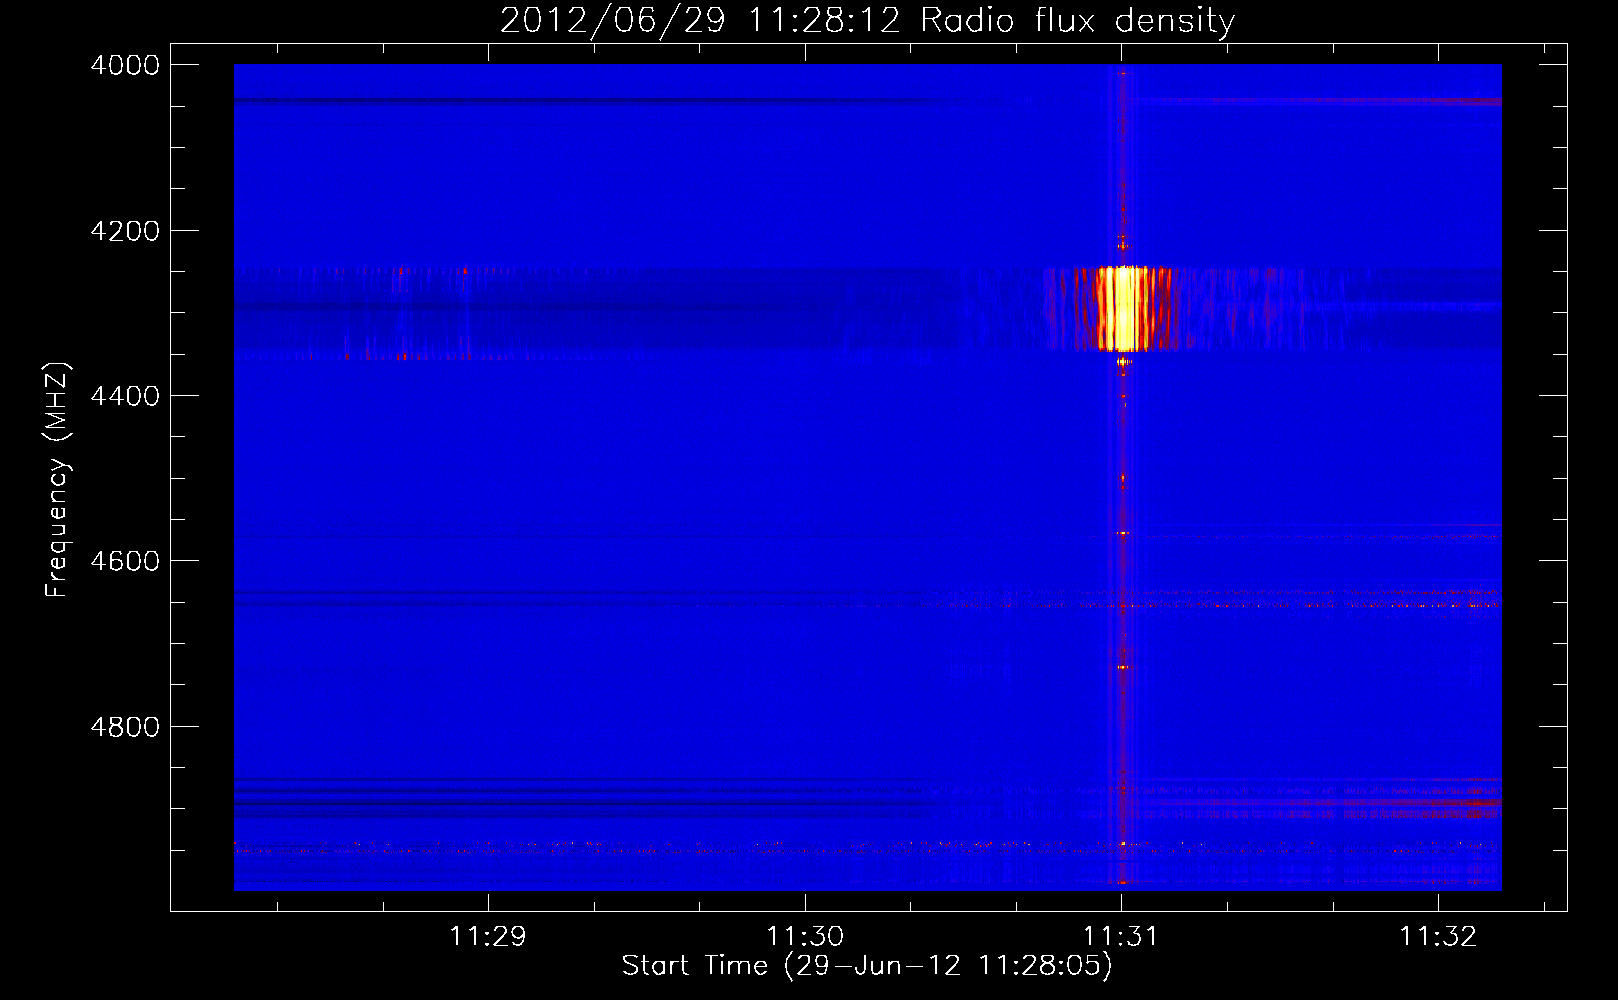Click the 11:32 time tick label
The width and height of the screenshot is (1618, 1000).
(x=1438, y=936)
